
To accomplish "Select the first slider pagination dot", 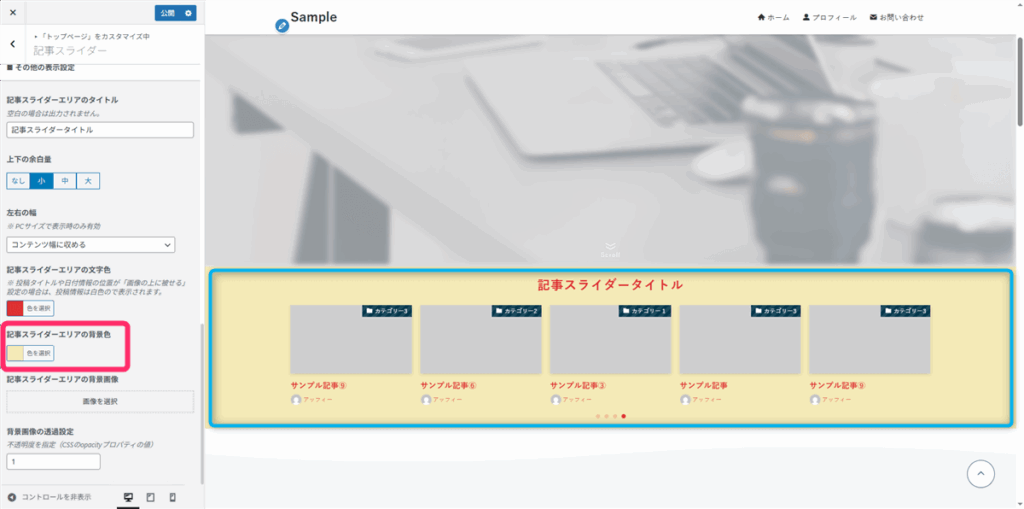I will pyautogui.click(x=598, y=416).
